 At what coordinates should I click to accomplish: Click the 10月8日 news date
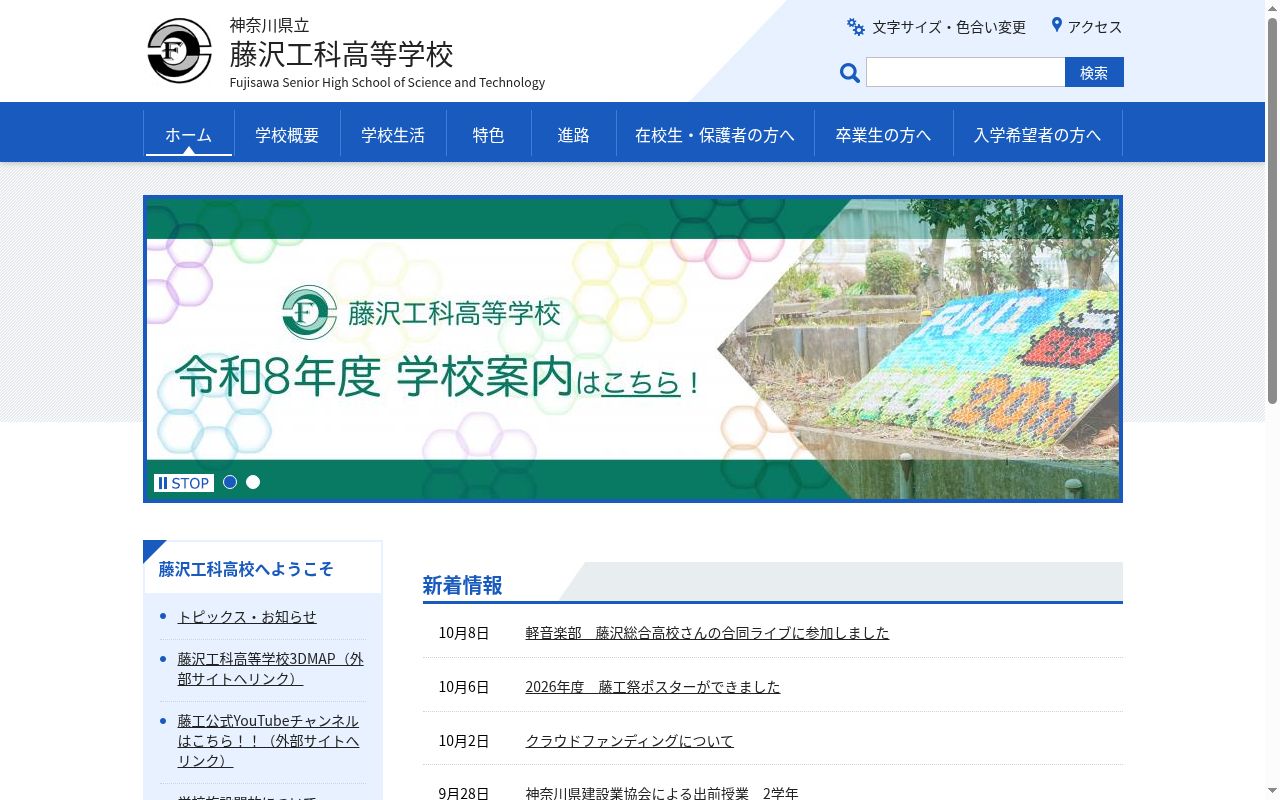click(x=464, y=633)
